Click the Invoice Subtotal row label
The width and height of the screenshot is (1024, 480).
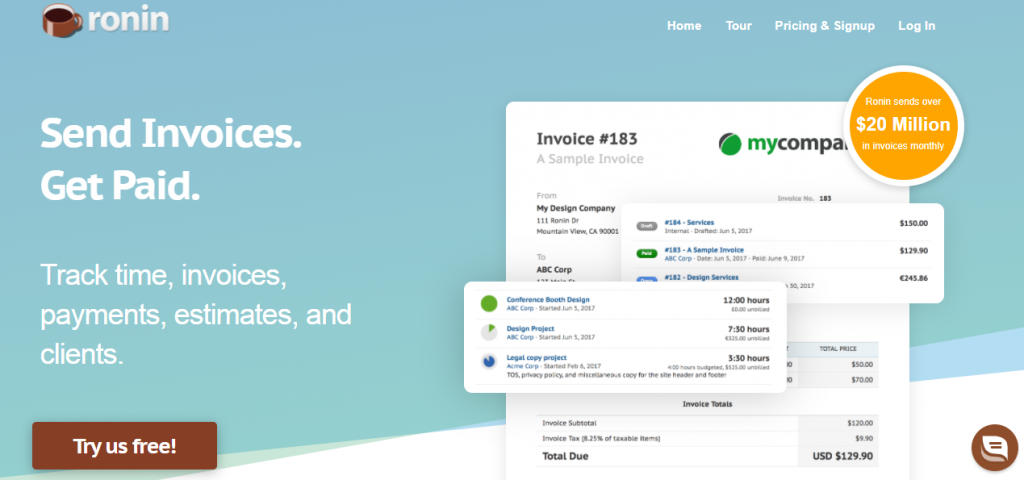click(x=569, y=423)
